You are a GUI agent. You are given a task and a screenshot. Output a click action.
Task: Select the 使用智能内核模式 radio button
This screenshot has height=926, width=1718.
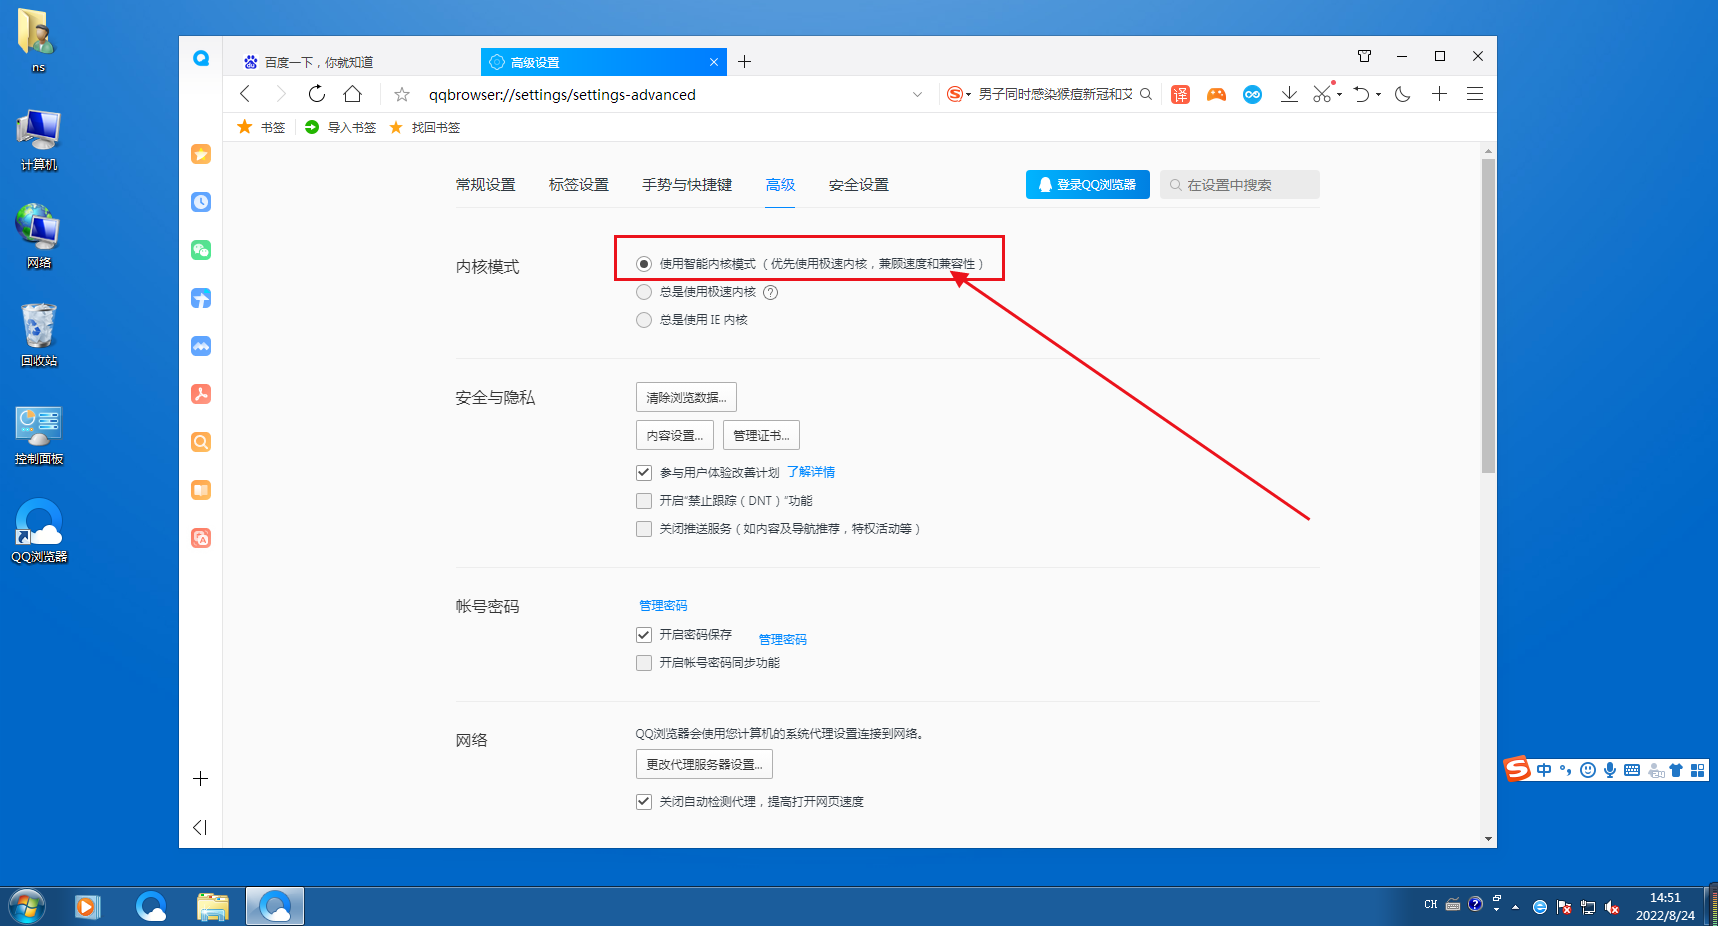coord(644,264)
